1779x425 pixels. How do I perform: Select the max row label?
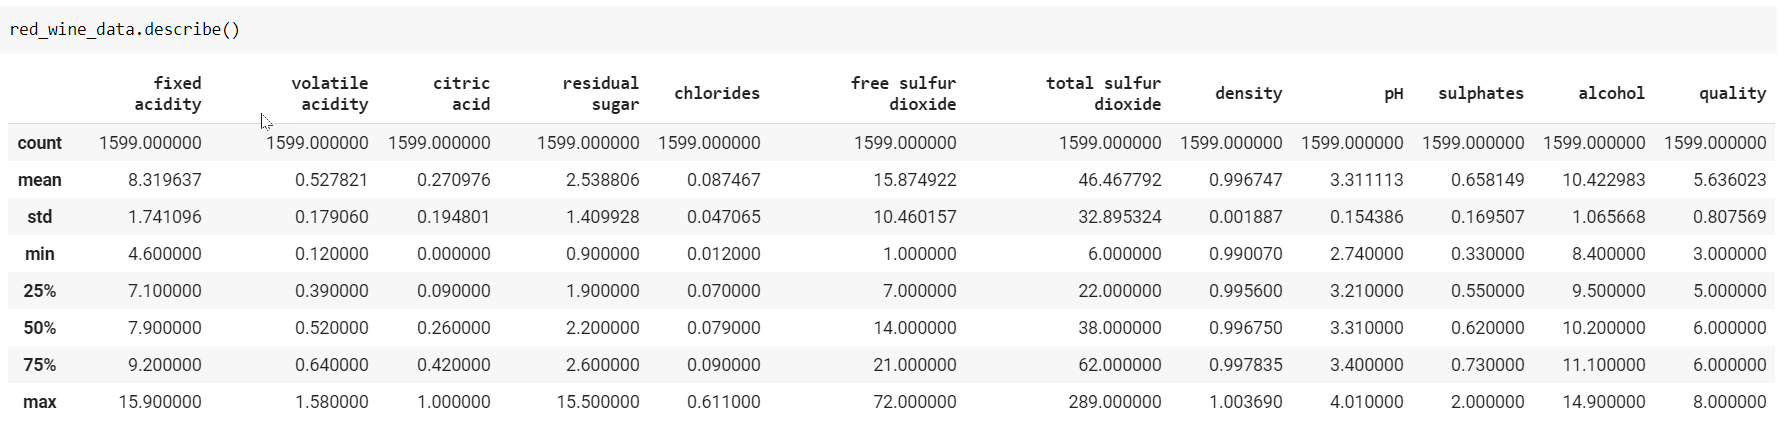(x=40, y=402)
